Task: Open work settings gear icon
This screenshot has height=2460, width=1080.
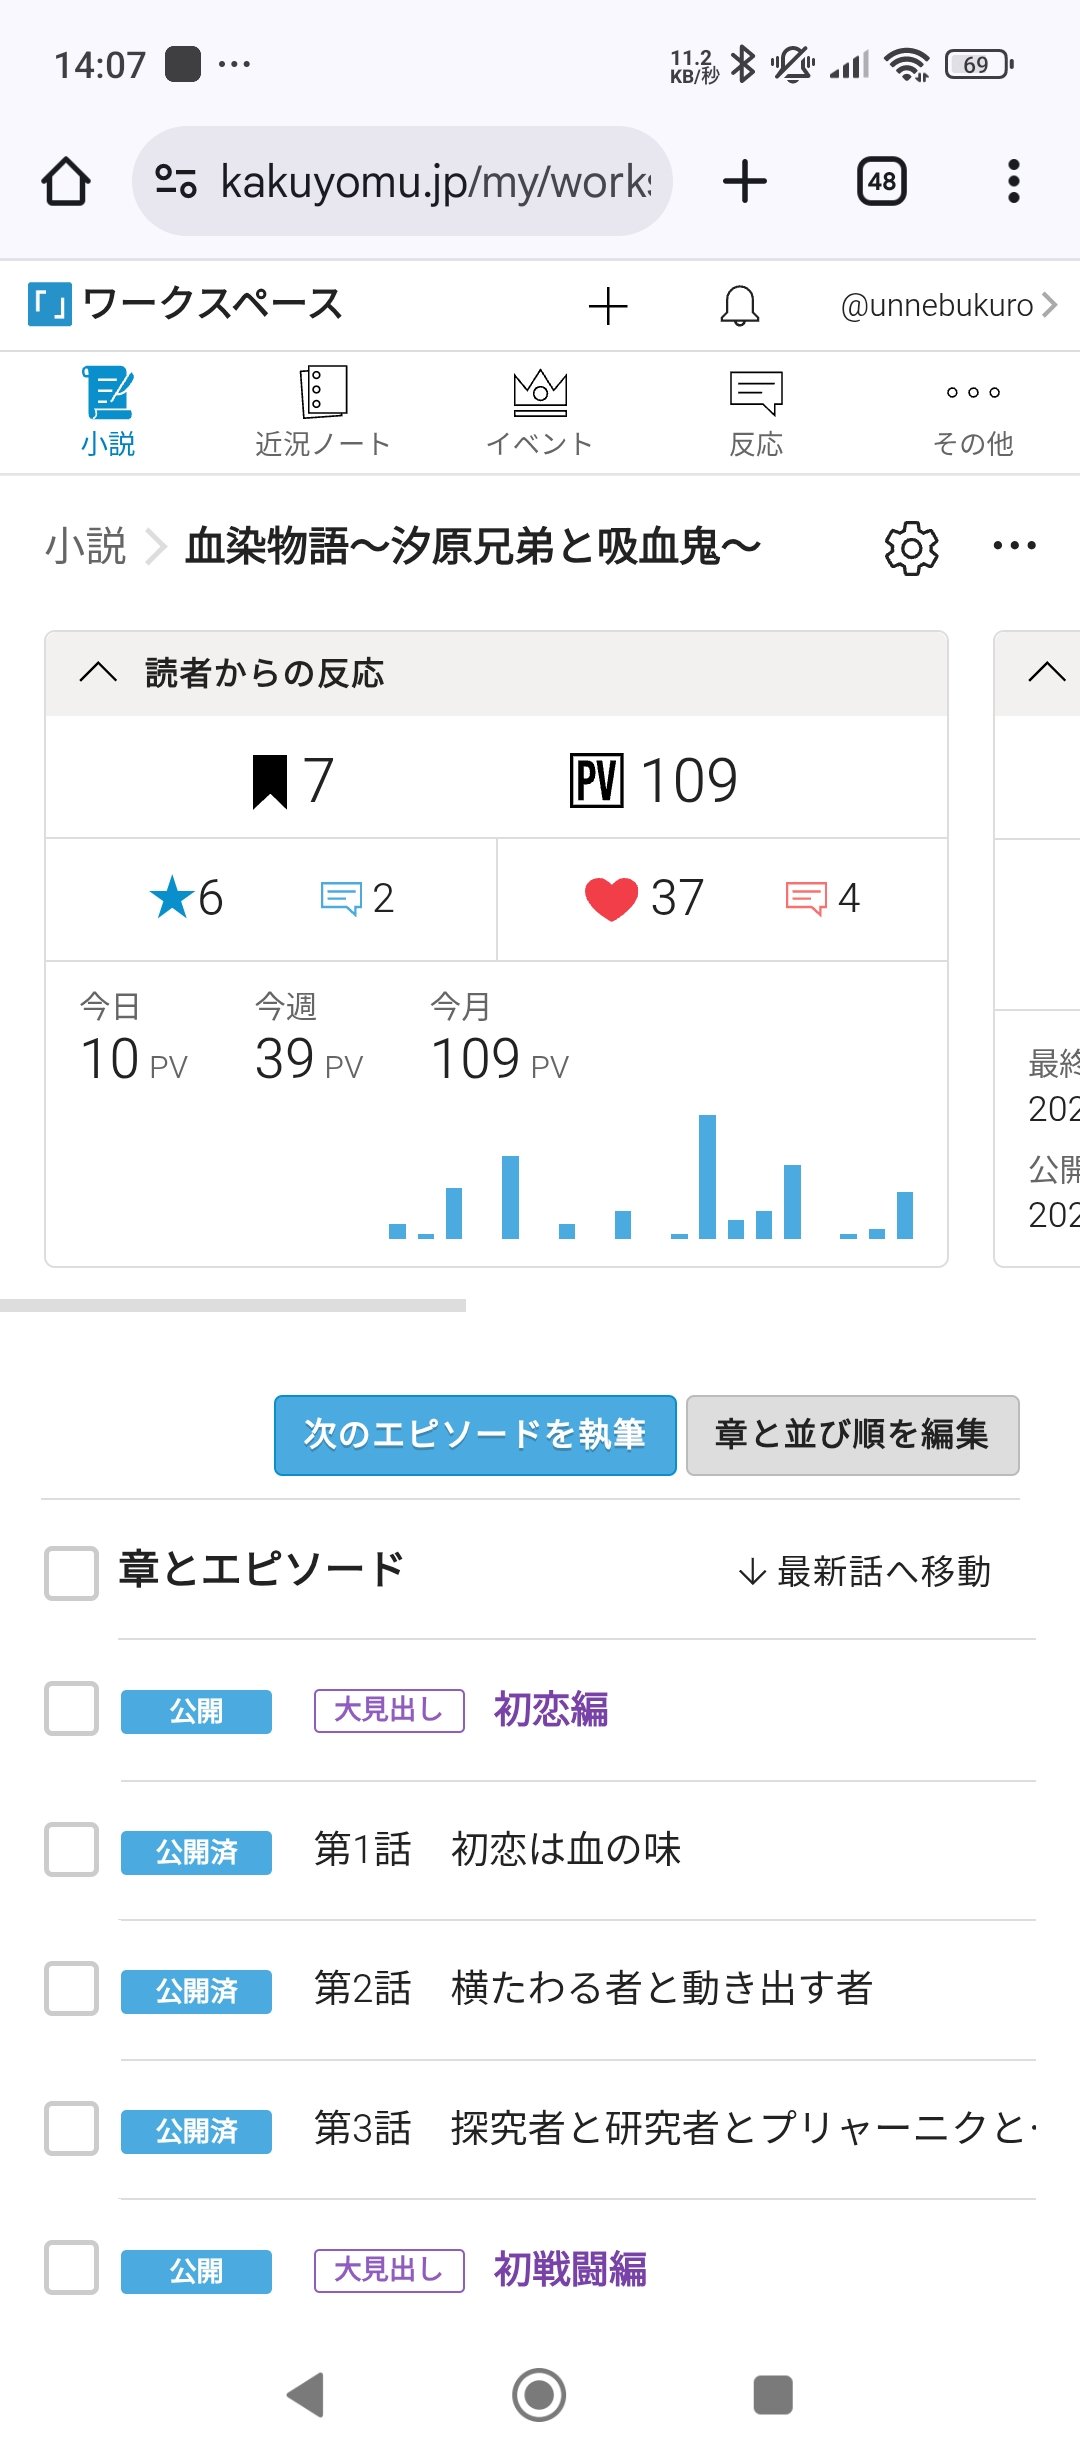Action: point(911,547)
